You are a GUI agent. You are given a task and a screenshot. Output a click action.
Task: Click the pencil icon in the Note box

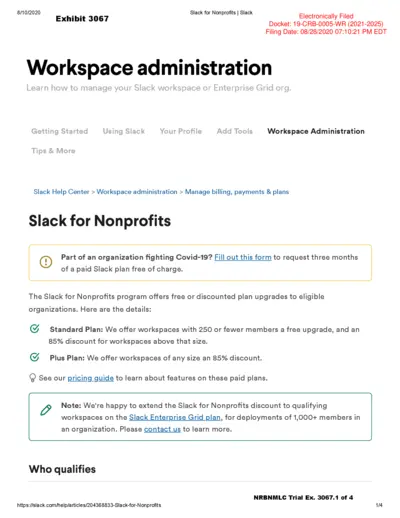coord(46,410)
